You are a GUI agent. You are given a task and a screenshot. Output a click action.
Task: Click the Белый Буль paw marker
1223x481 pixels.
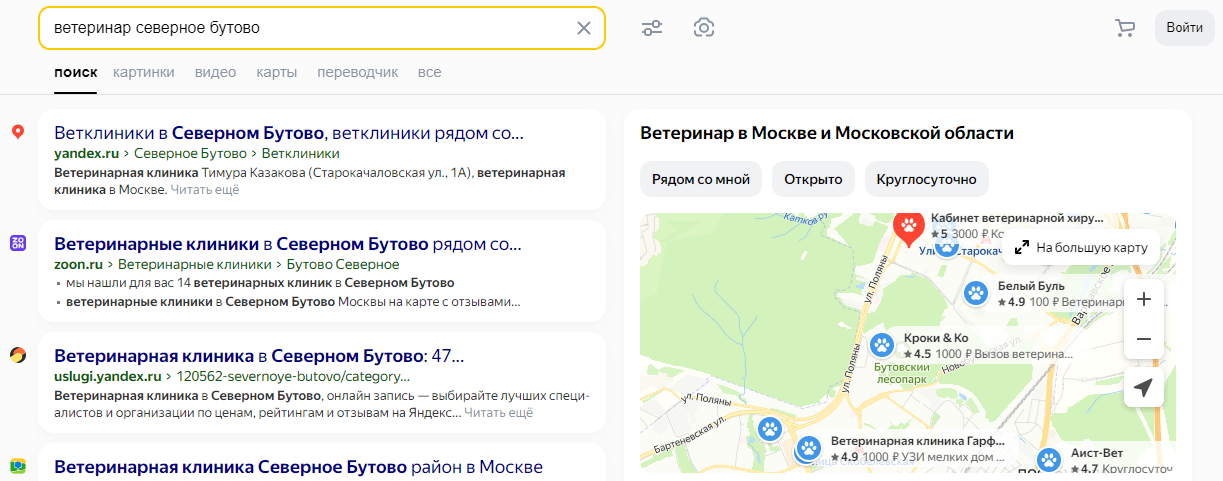coord(976,293)
